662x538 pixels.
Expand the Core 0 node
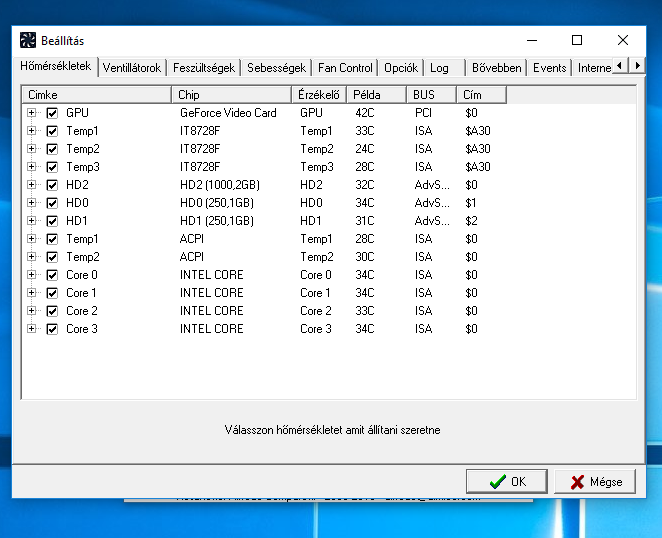pos(31,274)
